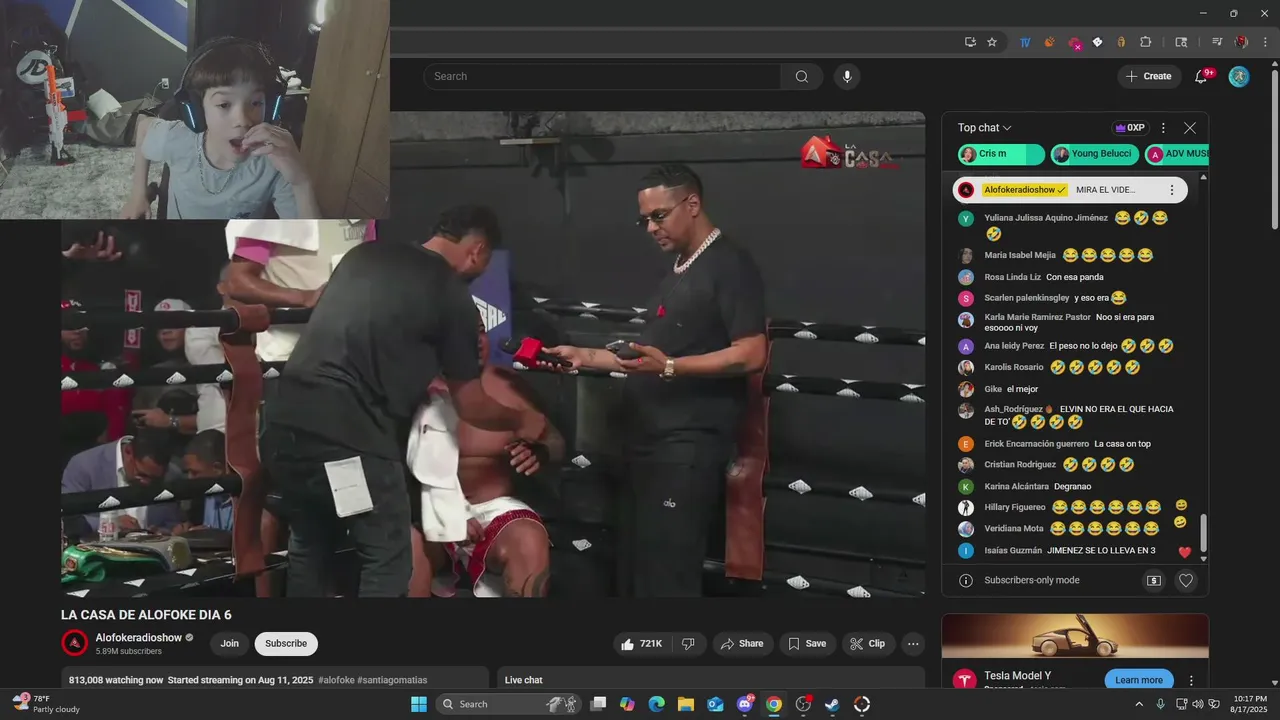1280x720 pixels.
Task: Send a heart reaction in live chat
Action: point(1186,581)
